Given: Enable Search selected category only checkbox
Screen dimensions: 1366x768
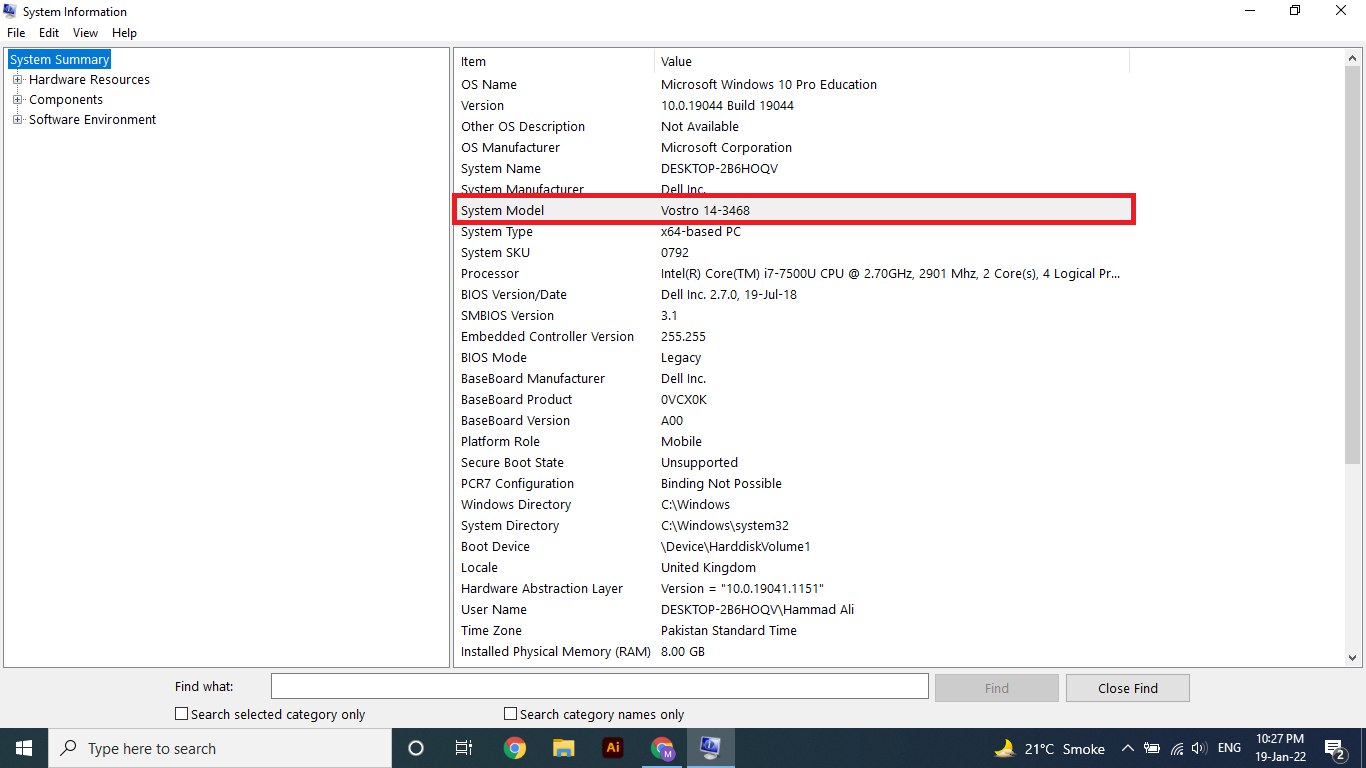Looking at the screenshot, I should [x=181, y=714].
